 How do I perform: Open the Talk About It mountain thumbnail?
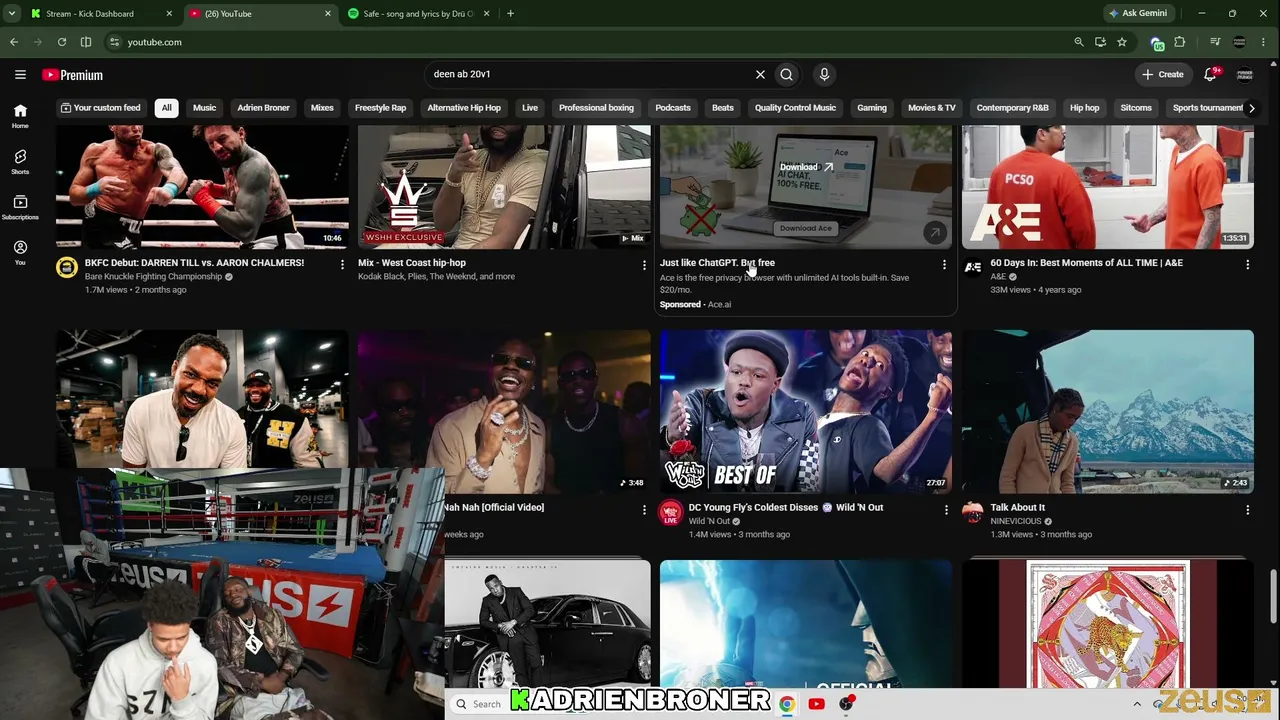point(1108,411)
